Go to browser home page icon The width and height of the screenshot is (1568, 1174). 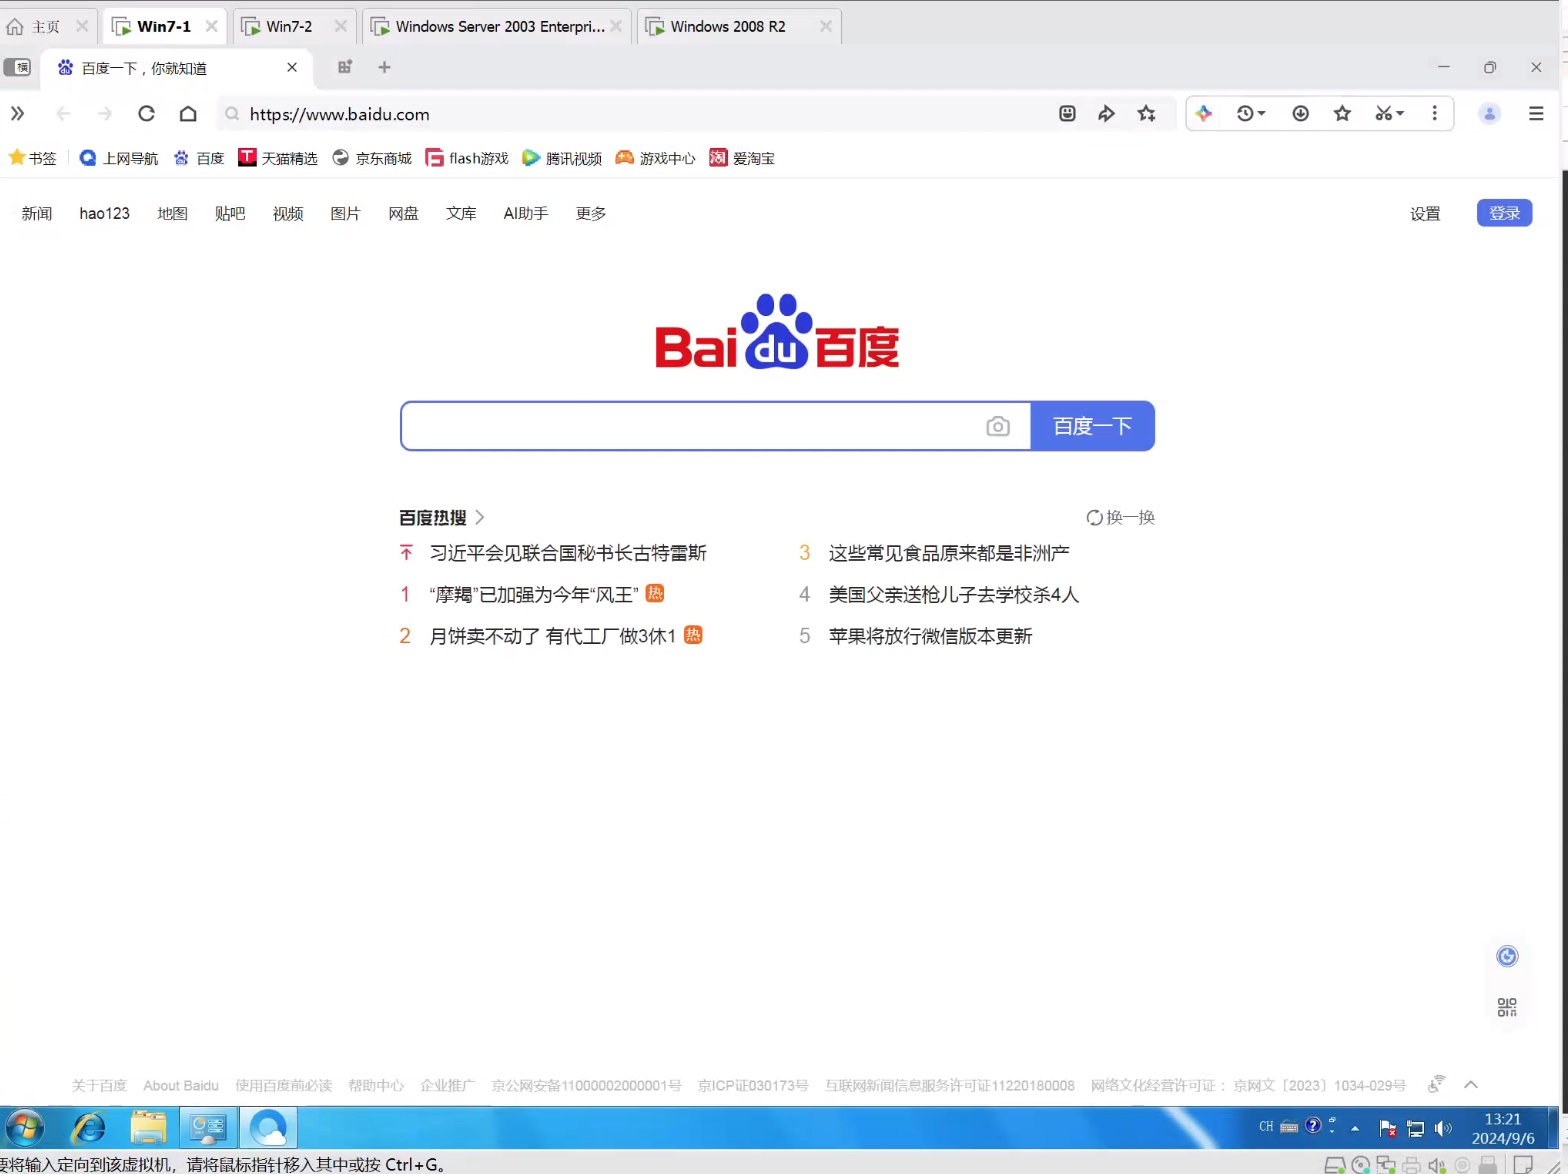(x=188, y=114)
